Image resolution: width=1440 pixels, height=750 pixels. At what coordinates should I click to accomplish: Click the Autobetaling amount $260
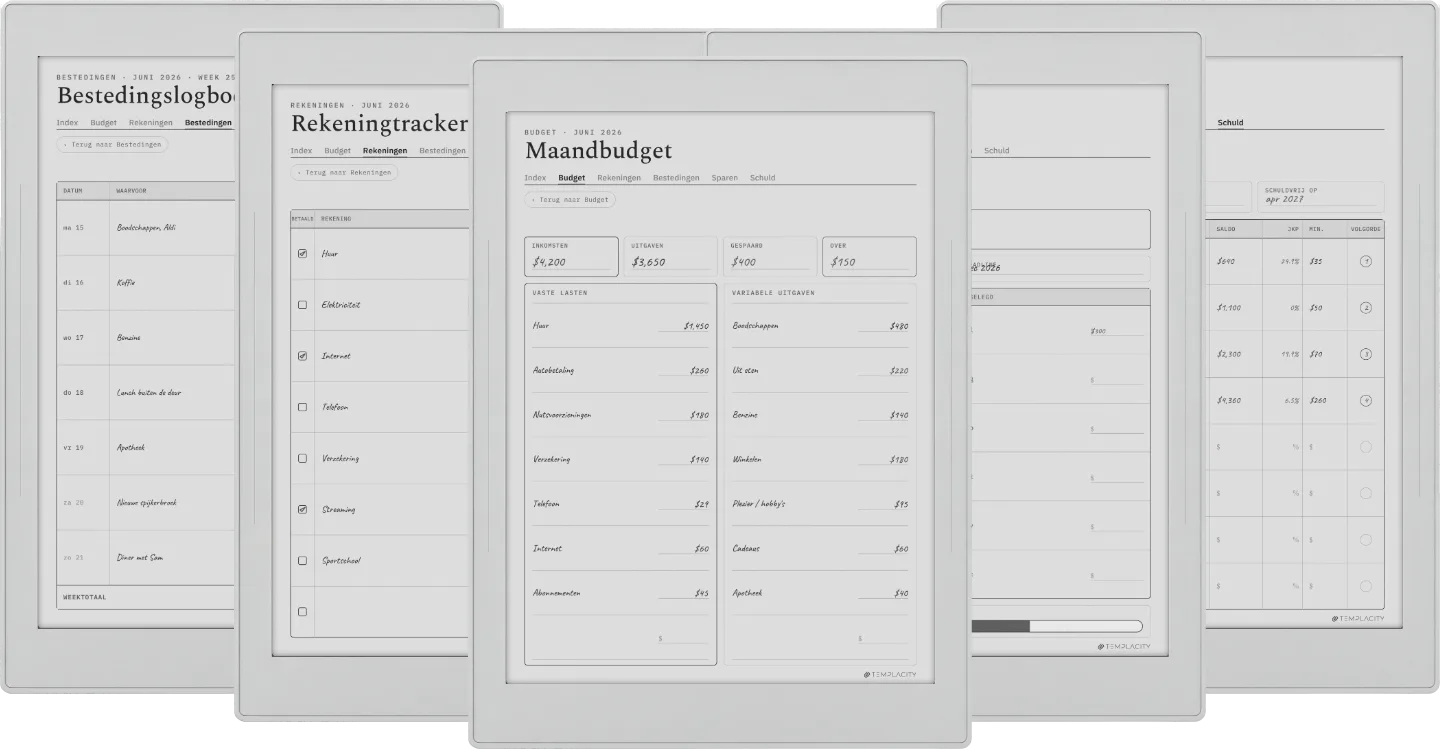[699, 371]
